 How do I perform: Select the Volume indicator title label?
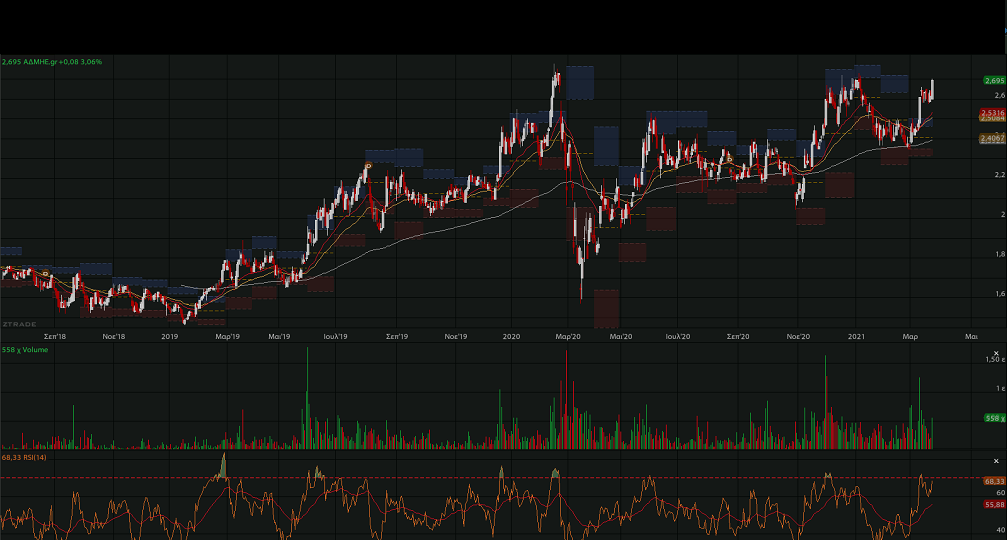click(x=25, y=351)
